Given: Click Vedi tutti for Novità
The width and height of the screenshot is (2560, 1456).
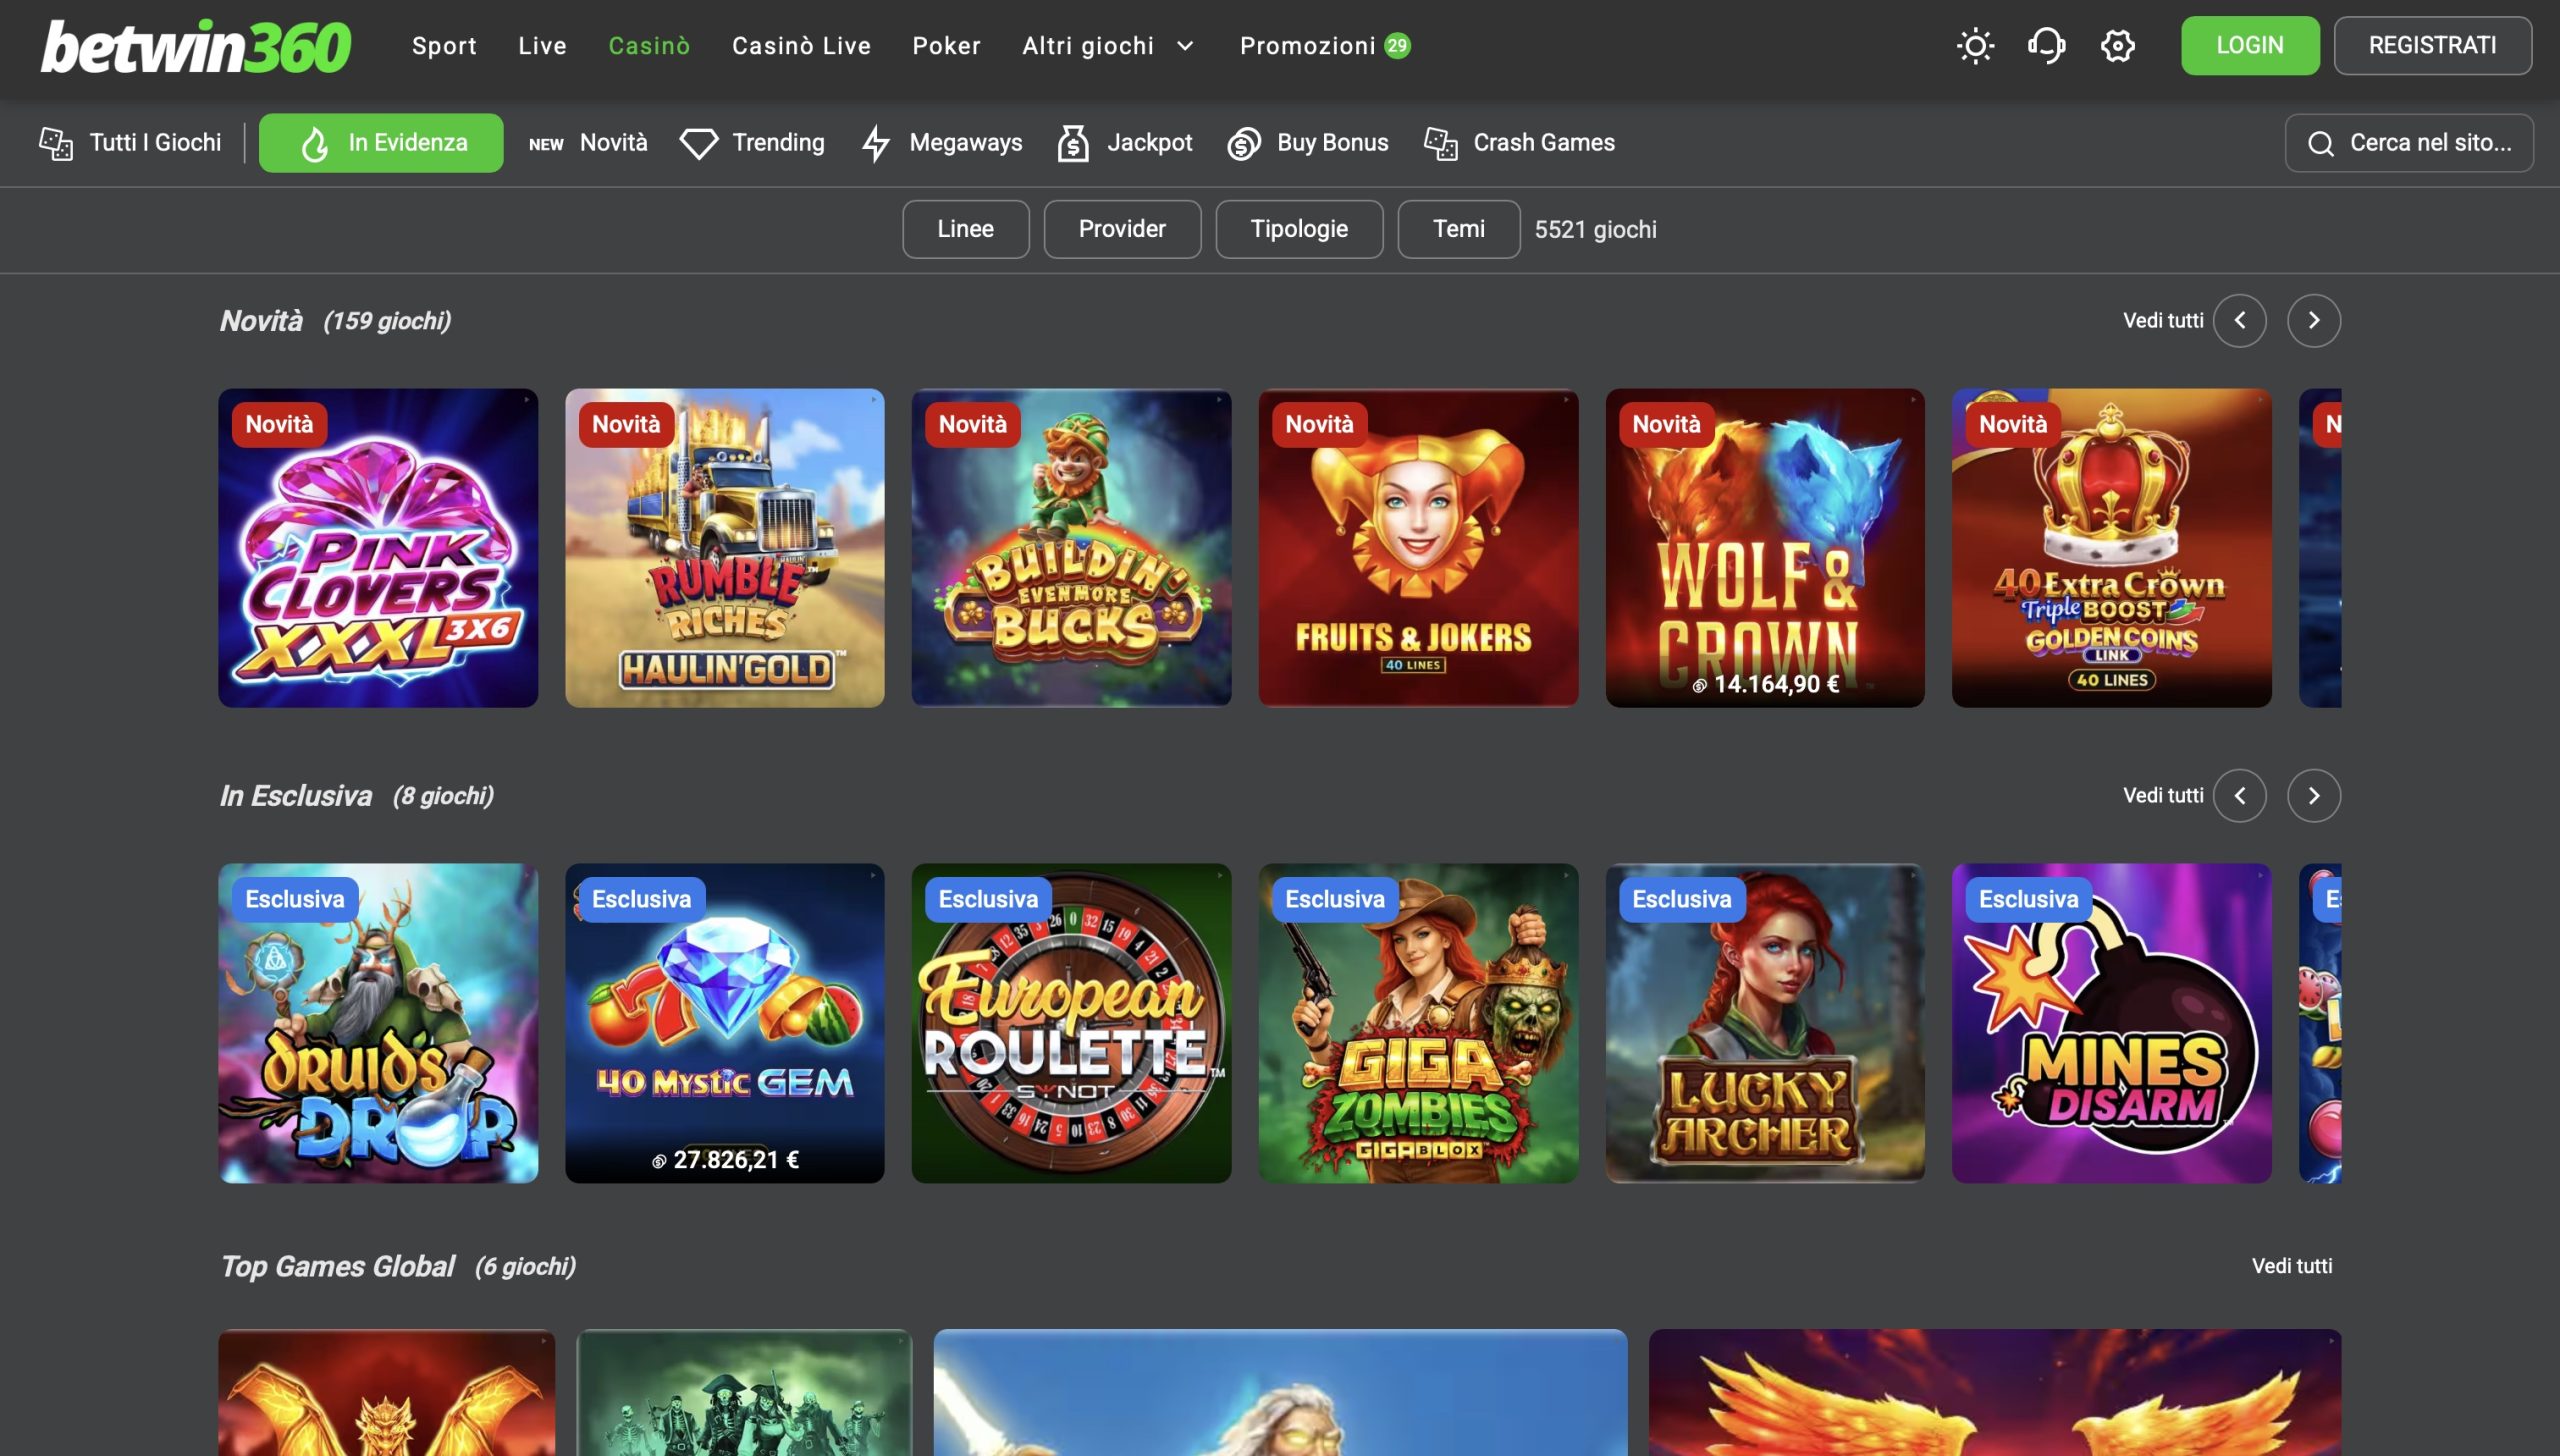Looking at the screenshot, I should point(2163,321).
